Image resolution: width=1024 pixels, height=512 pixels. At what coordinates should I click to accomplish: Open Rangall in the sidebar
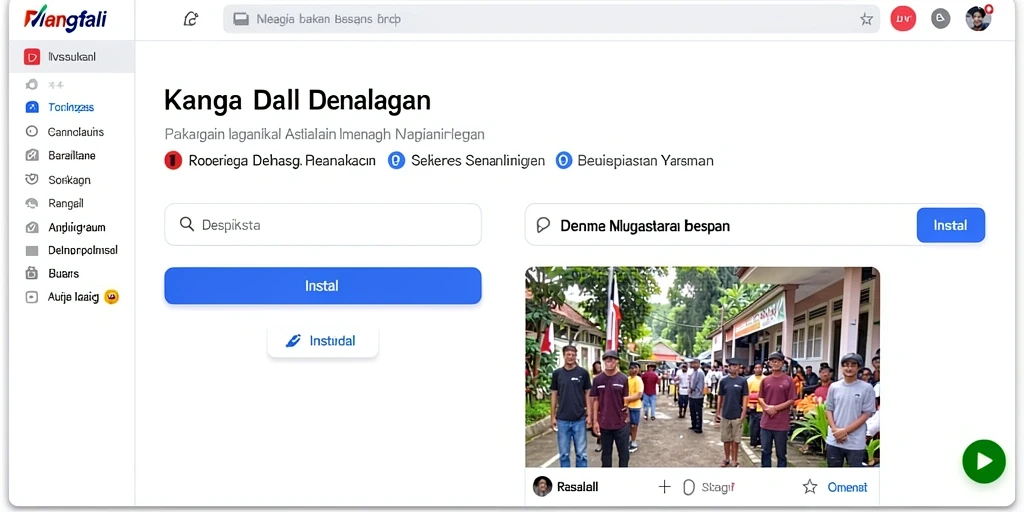[x=66, y=203]
